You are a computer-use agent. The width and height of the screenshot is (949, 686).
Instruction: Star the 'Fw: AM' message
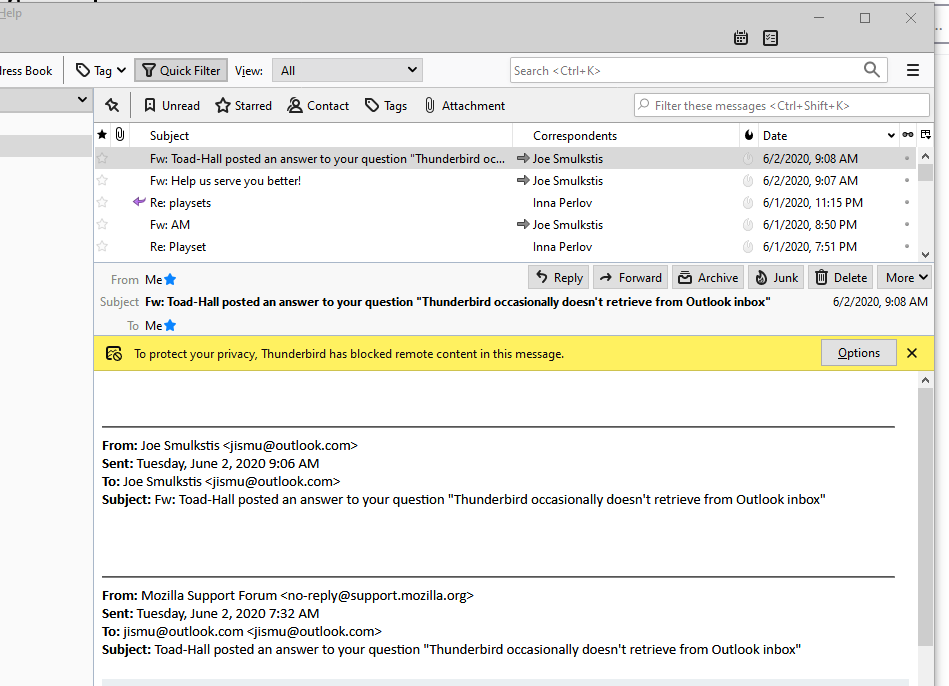coord(102,225)
